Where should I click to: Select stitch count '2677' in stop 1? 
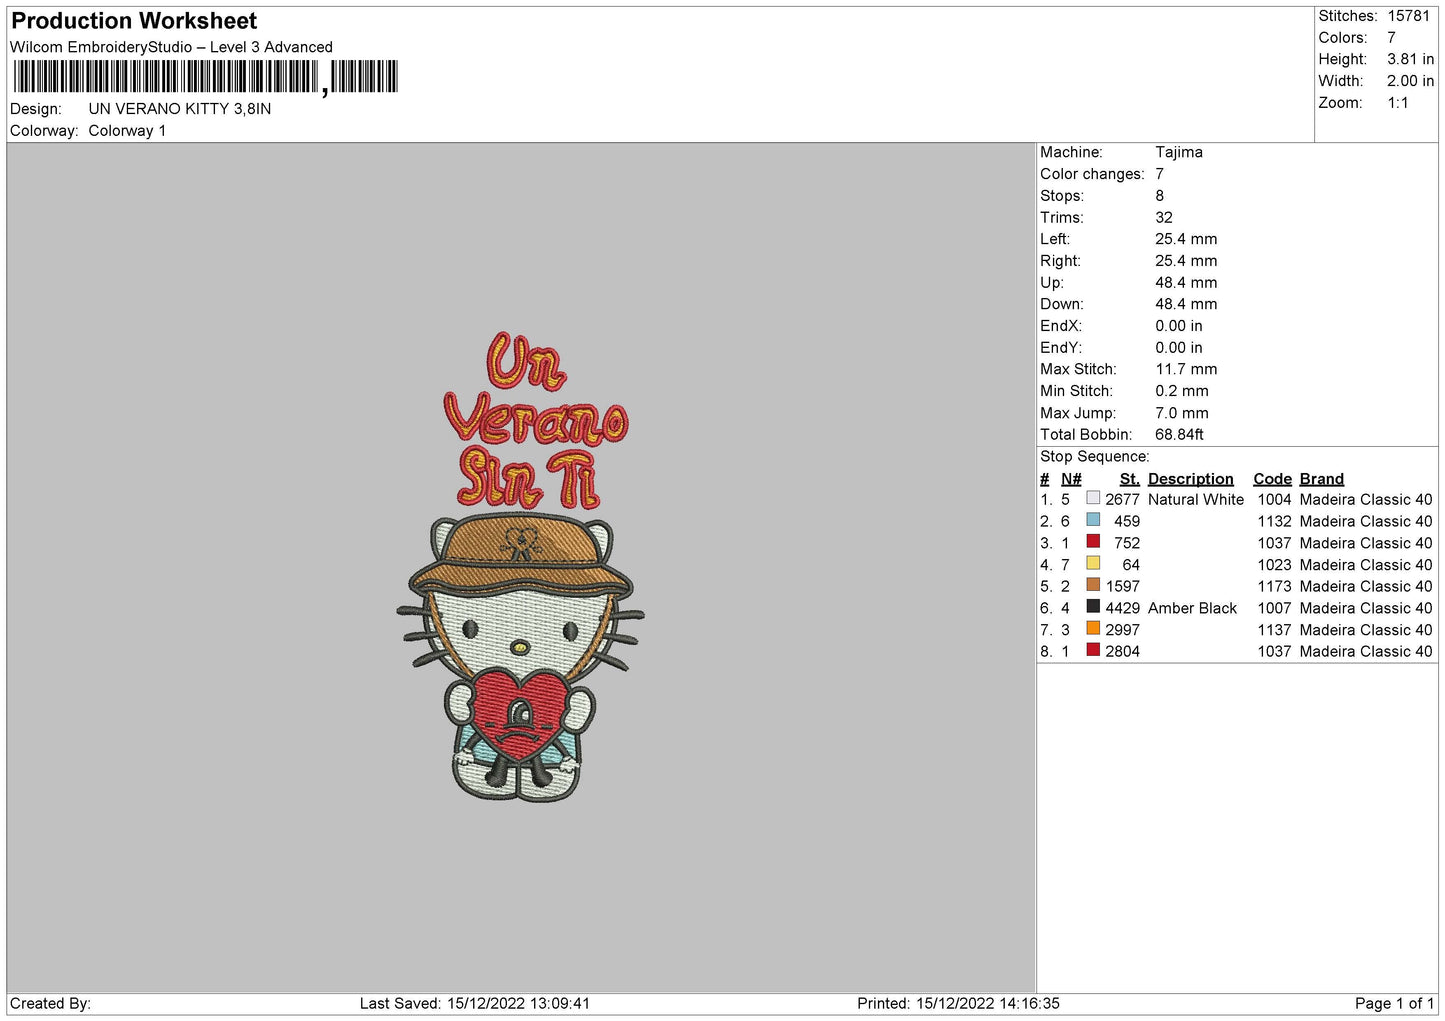click(x=1122, y=500)
